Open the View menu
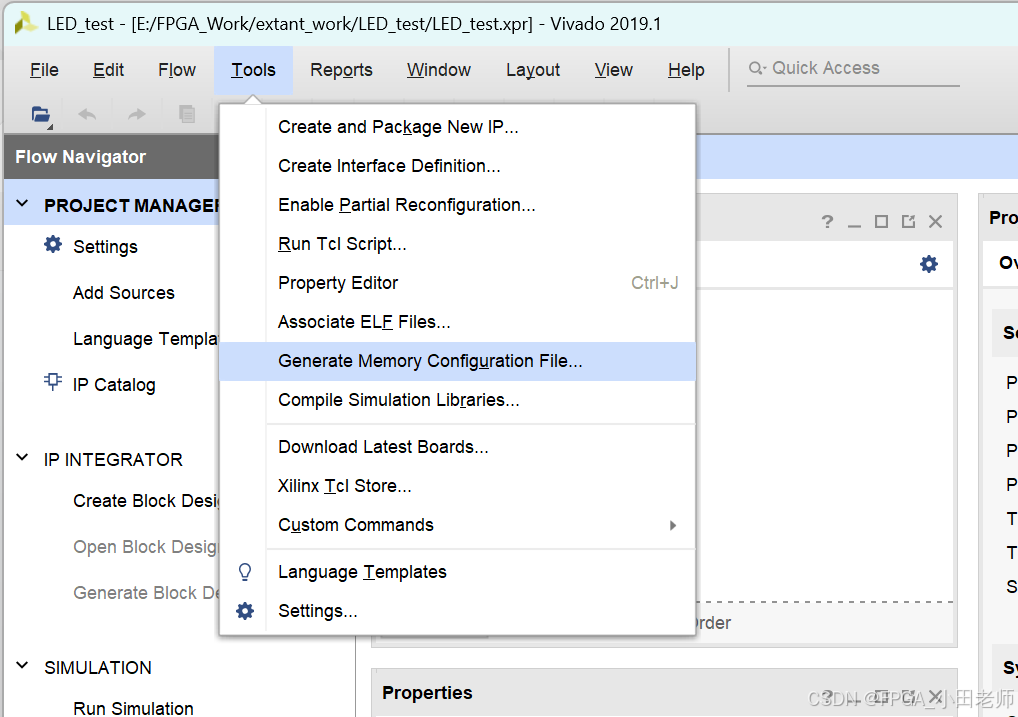The width and height of the screenshot is (1018, 717). [614, 69]
